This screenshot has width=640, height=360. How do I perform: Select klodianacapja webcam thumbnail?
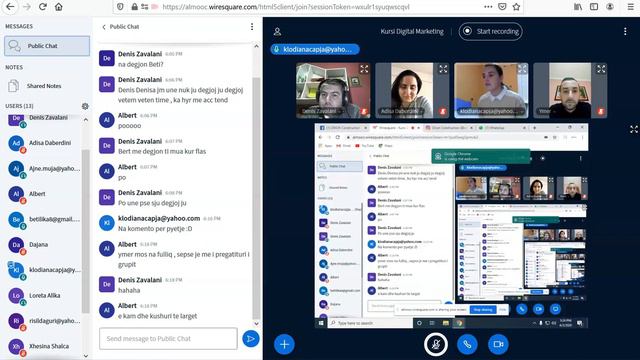491,90
